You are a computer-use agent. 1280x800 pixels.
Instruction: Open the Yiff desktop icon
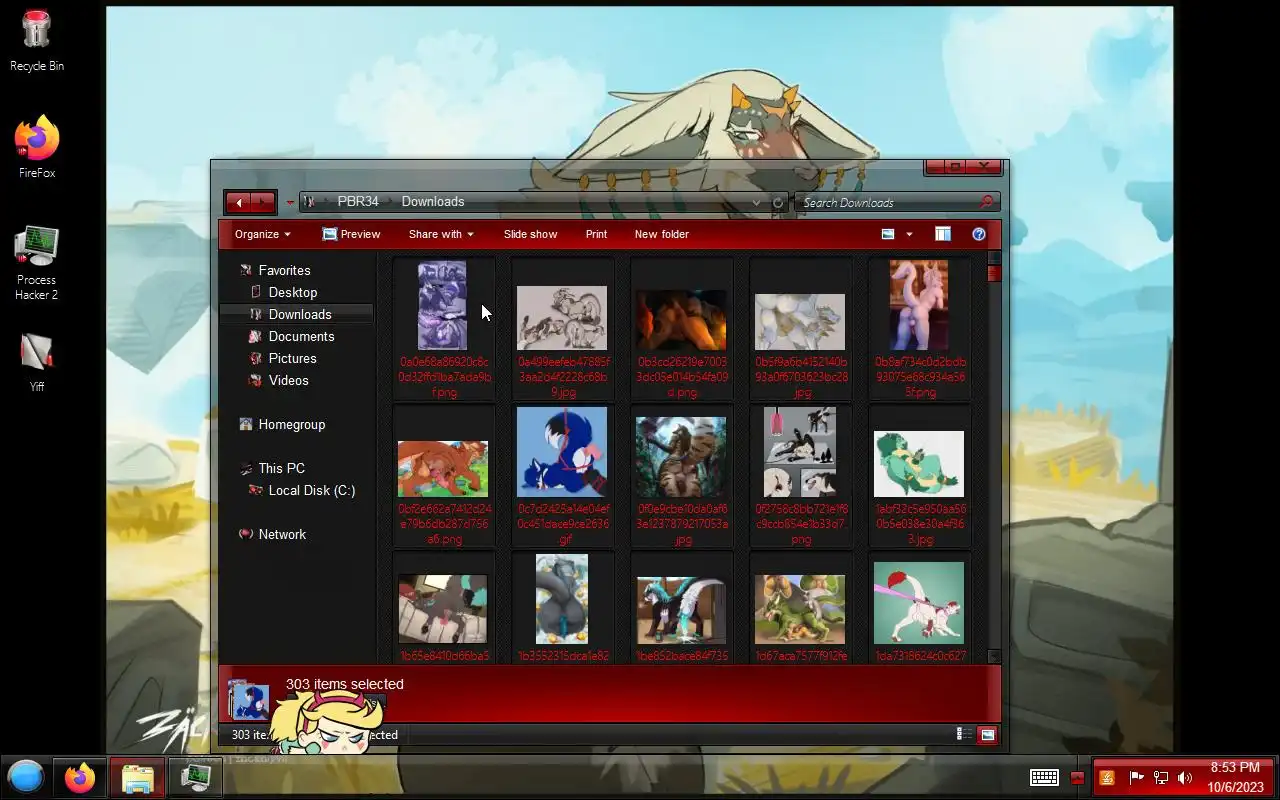click(x=37, y=360)
